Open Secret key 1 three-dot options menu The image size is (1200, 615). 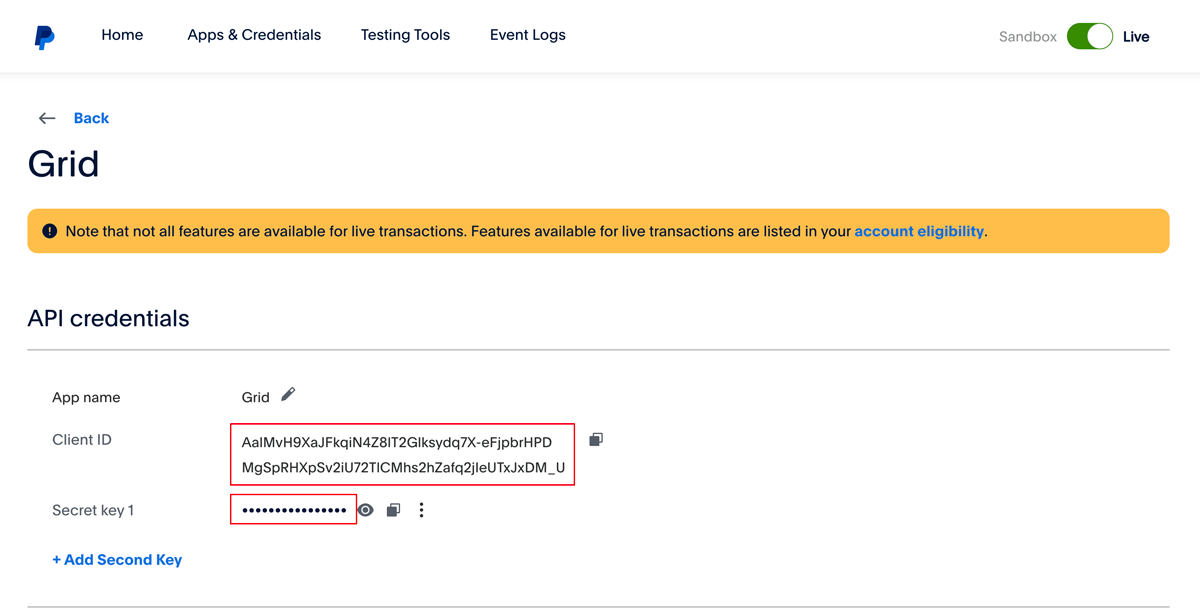tap(421, 510)
